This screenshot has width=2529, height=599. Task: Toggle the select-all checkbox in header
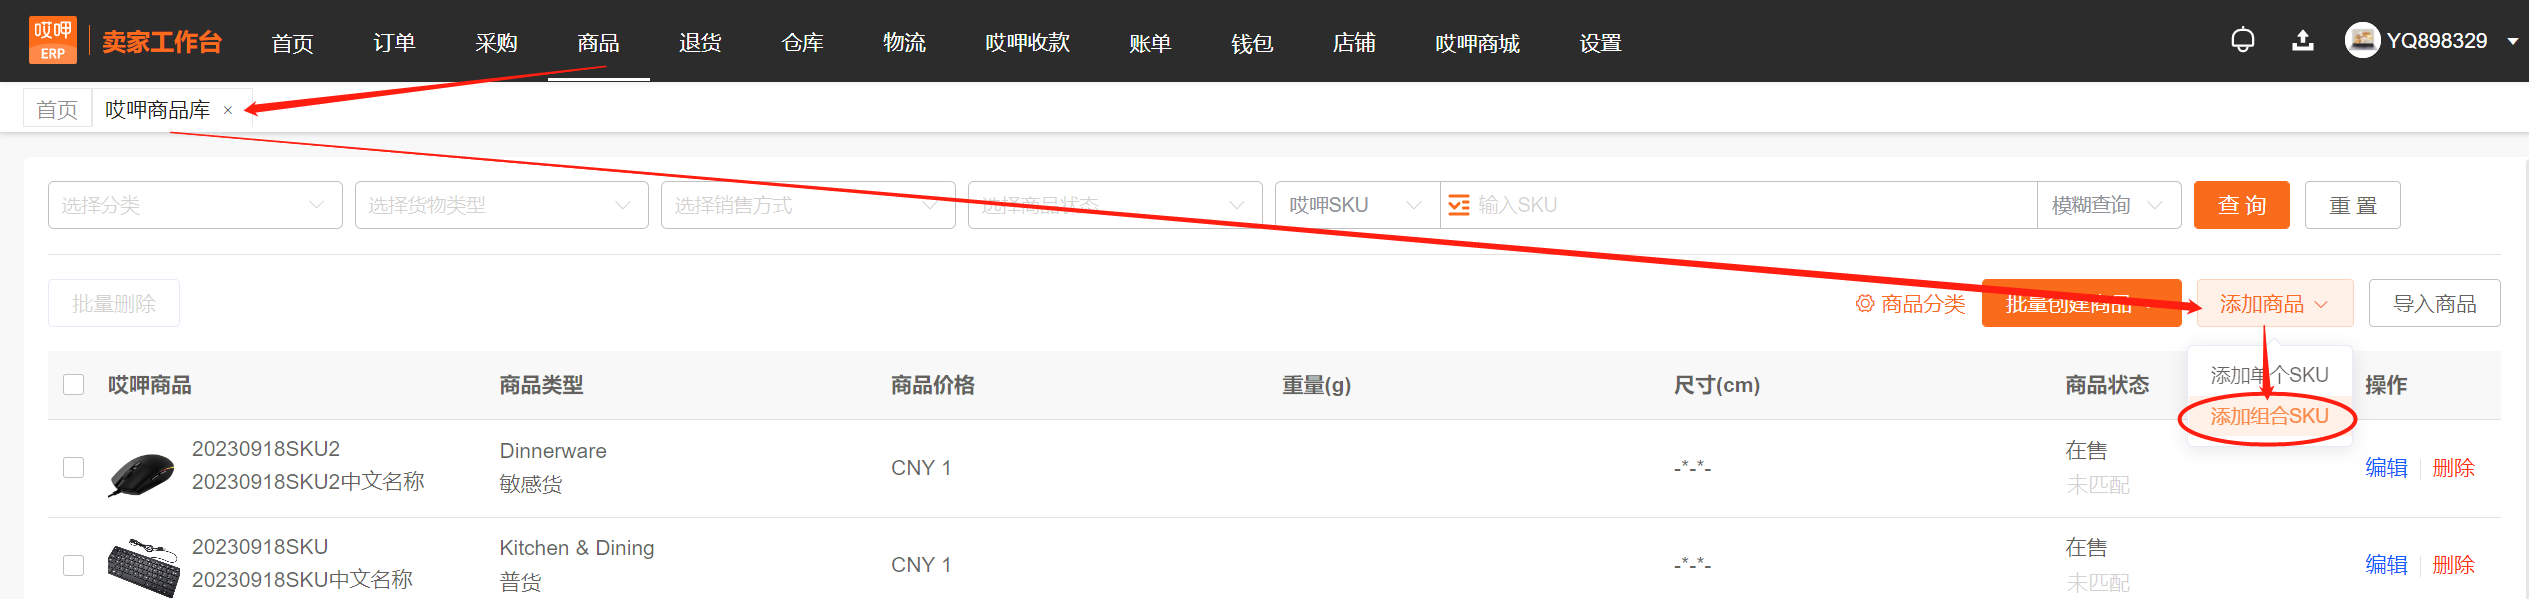(x=74, y=385)
